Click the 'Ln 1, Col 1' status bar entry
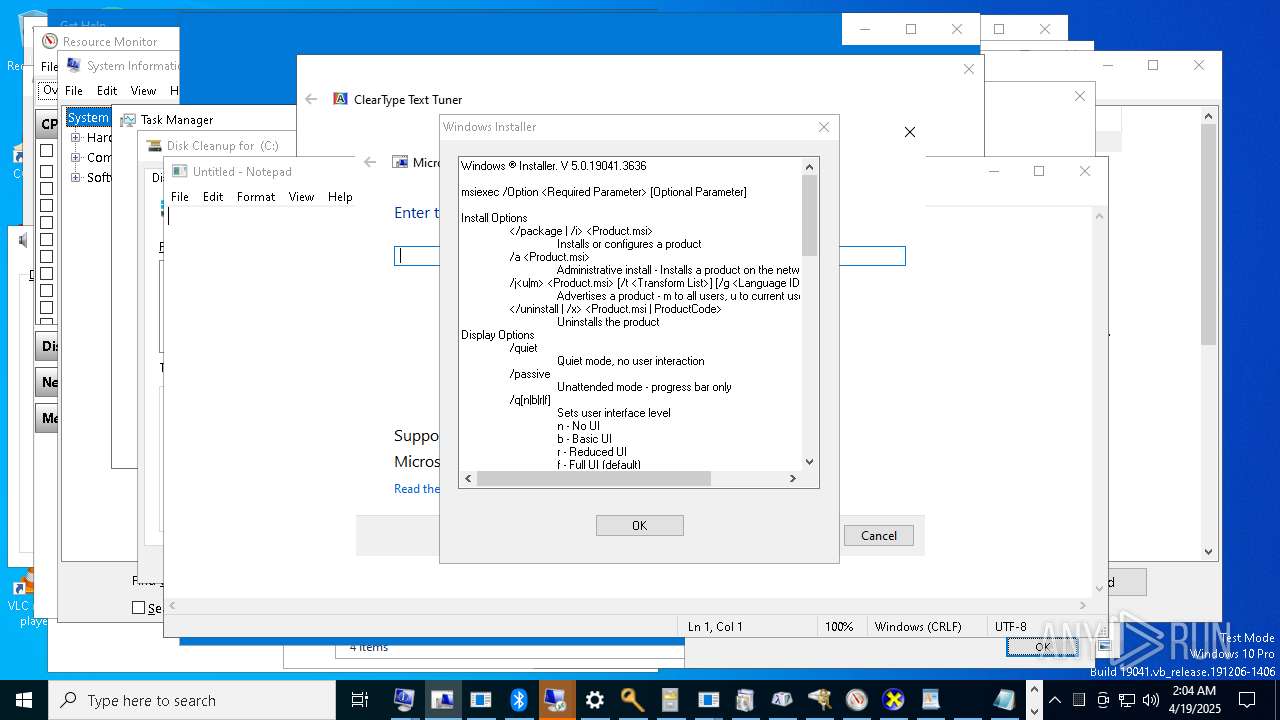The height and width of the screenshot is (720, 1280). pos(715,627)
